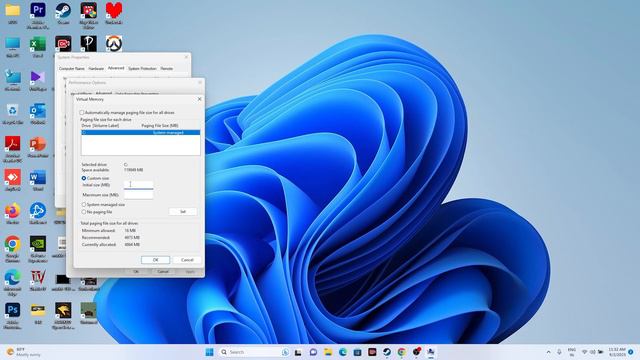Viewport: 640px width, 360px height.
Task: Click the microphone icon in the system tray
Action: click(559, 352)
